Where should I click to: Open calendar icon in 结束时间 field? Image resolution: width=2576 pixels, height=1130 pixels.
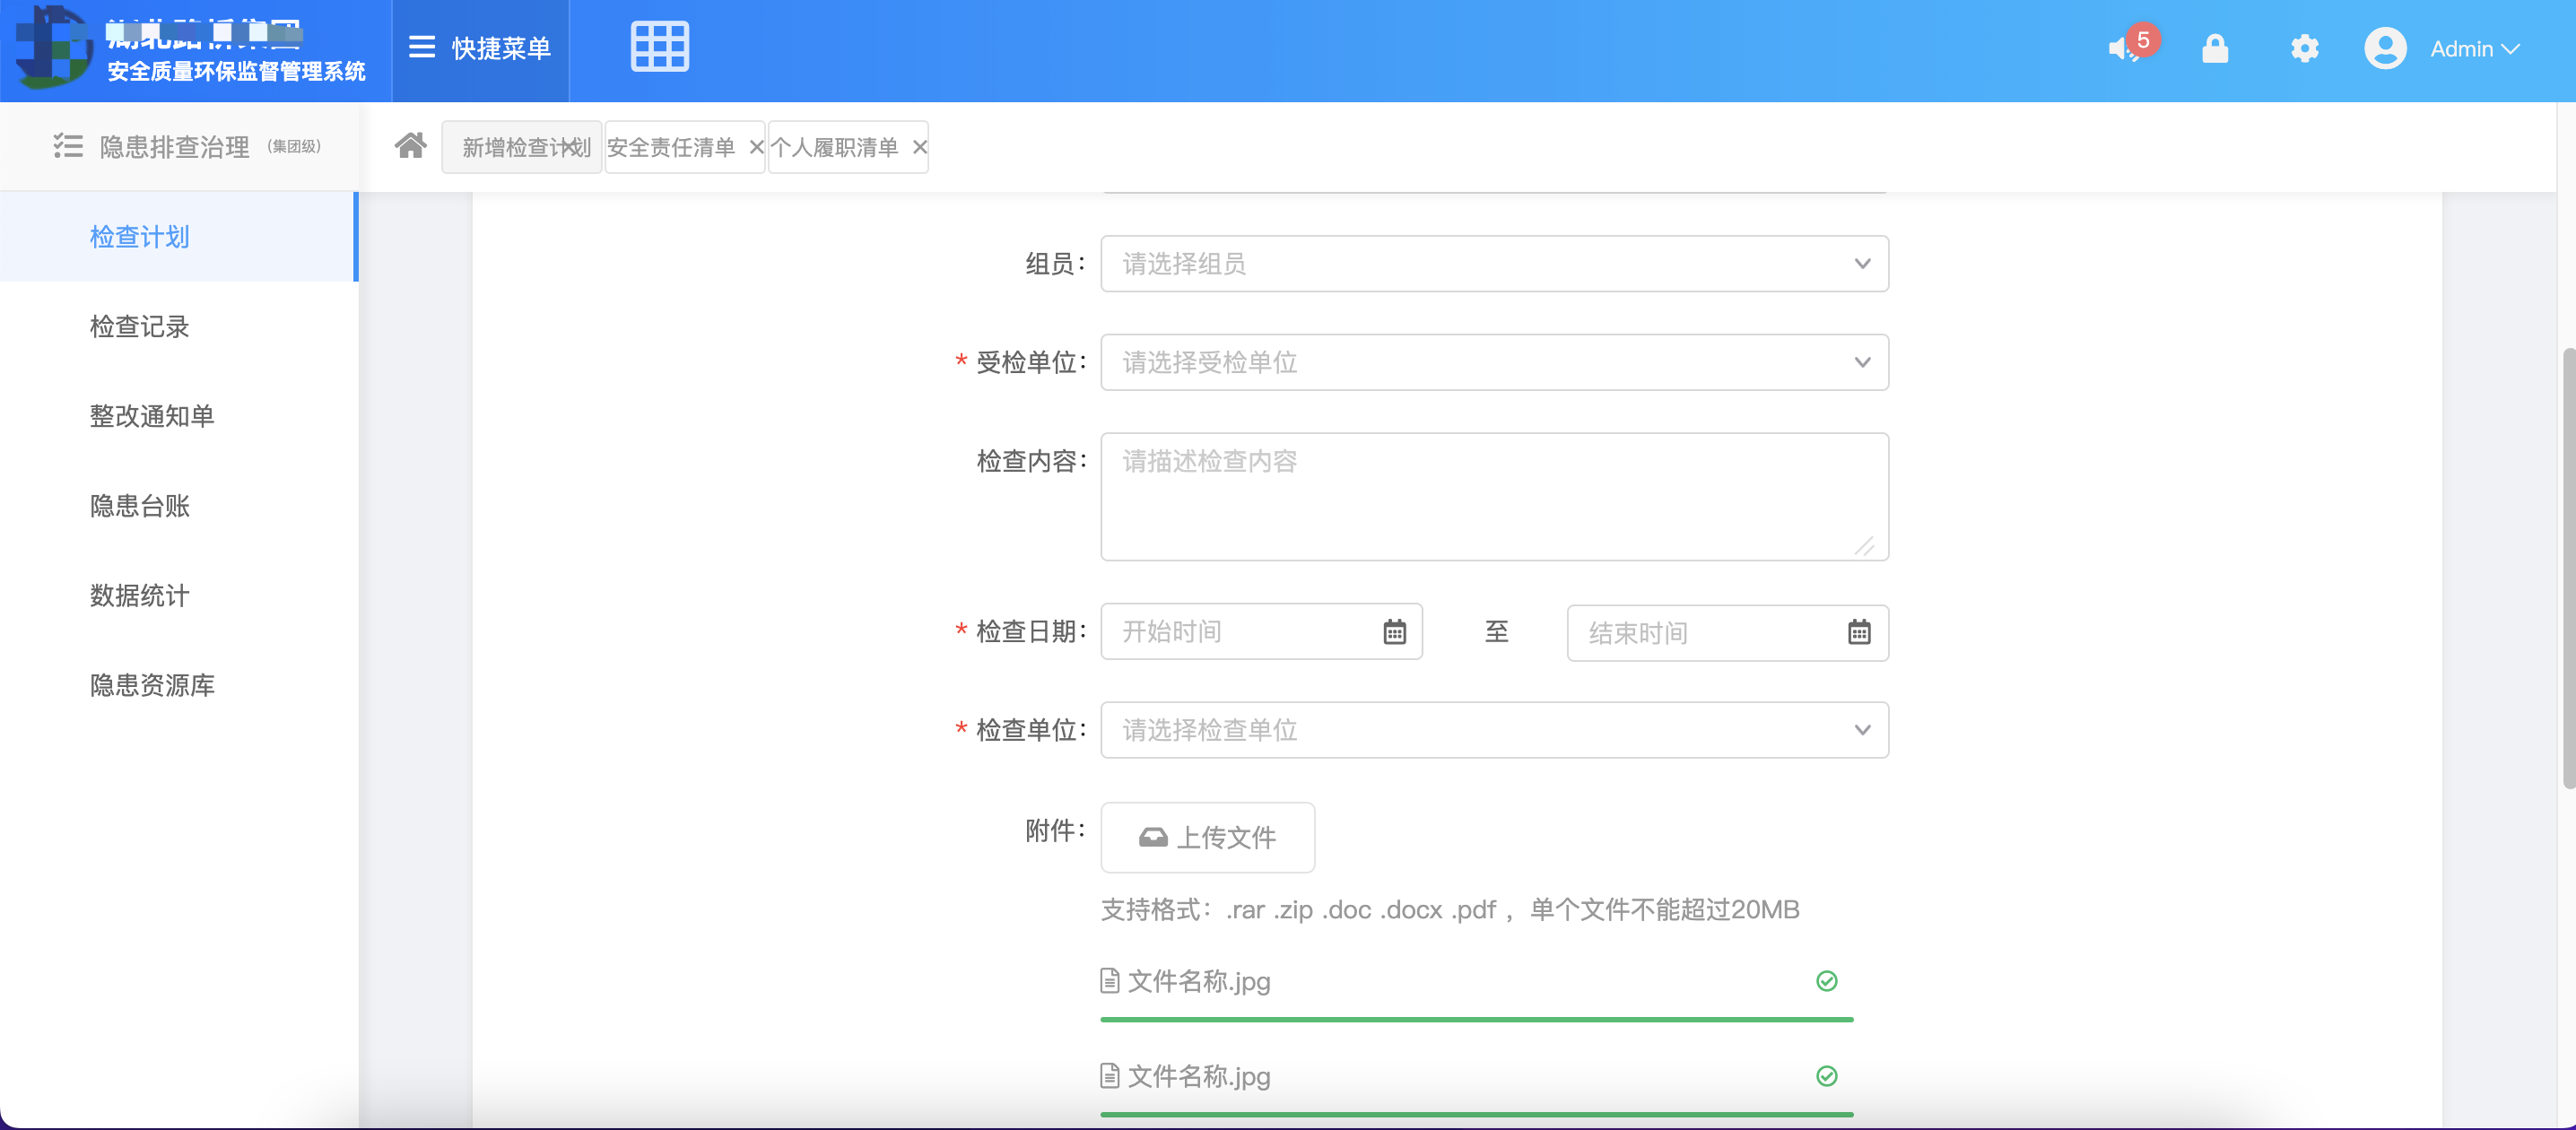1858,632
